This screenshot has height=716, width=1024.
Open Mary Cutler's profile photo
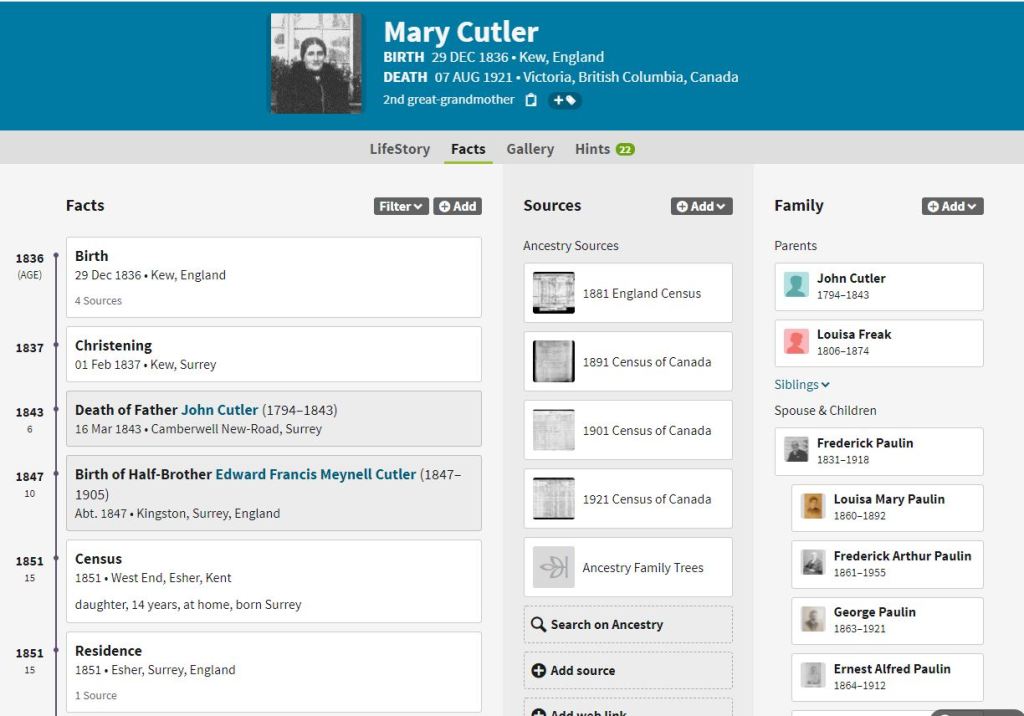click(316, 63)
